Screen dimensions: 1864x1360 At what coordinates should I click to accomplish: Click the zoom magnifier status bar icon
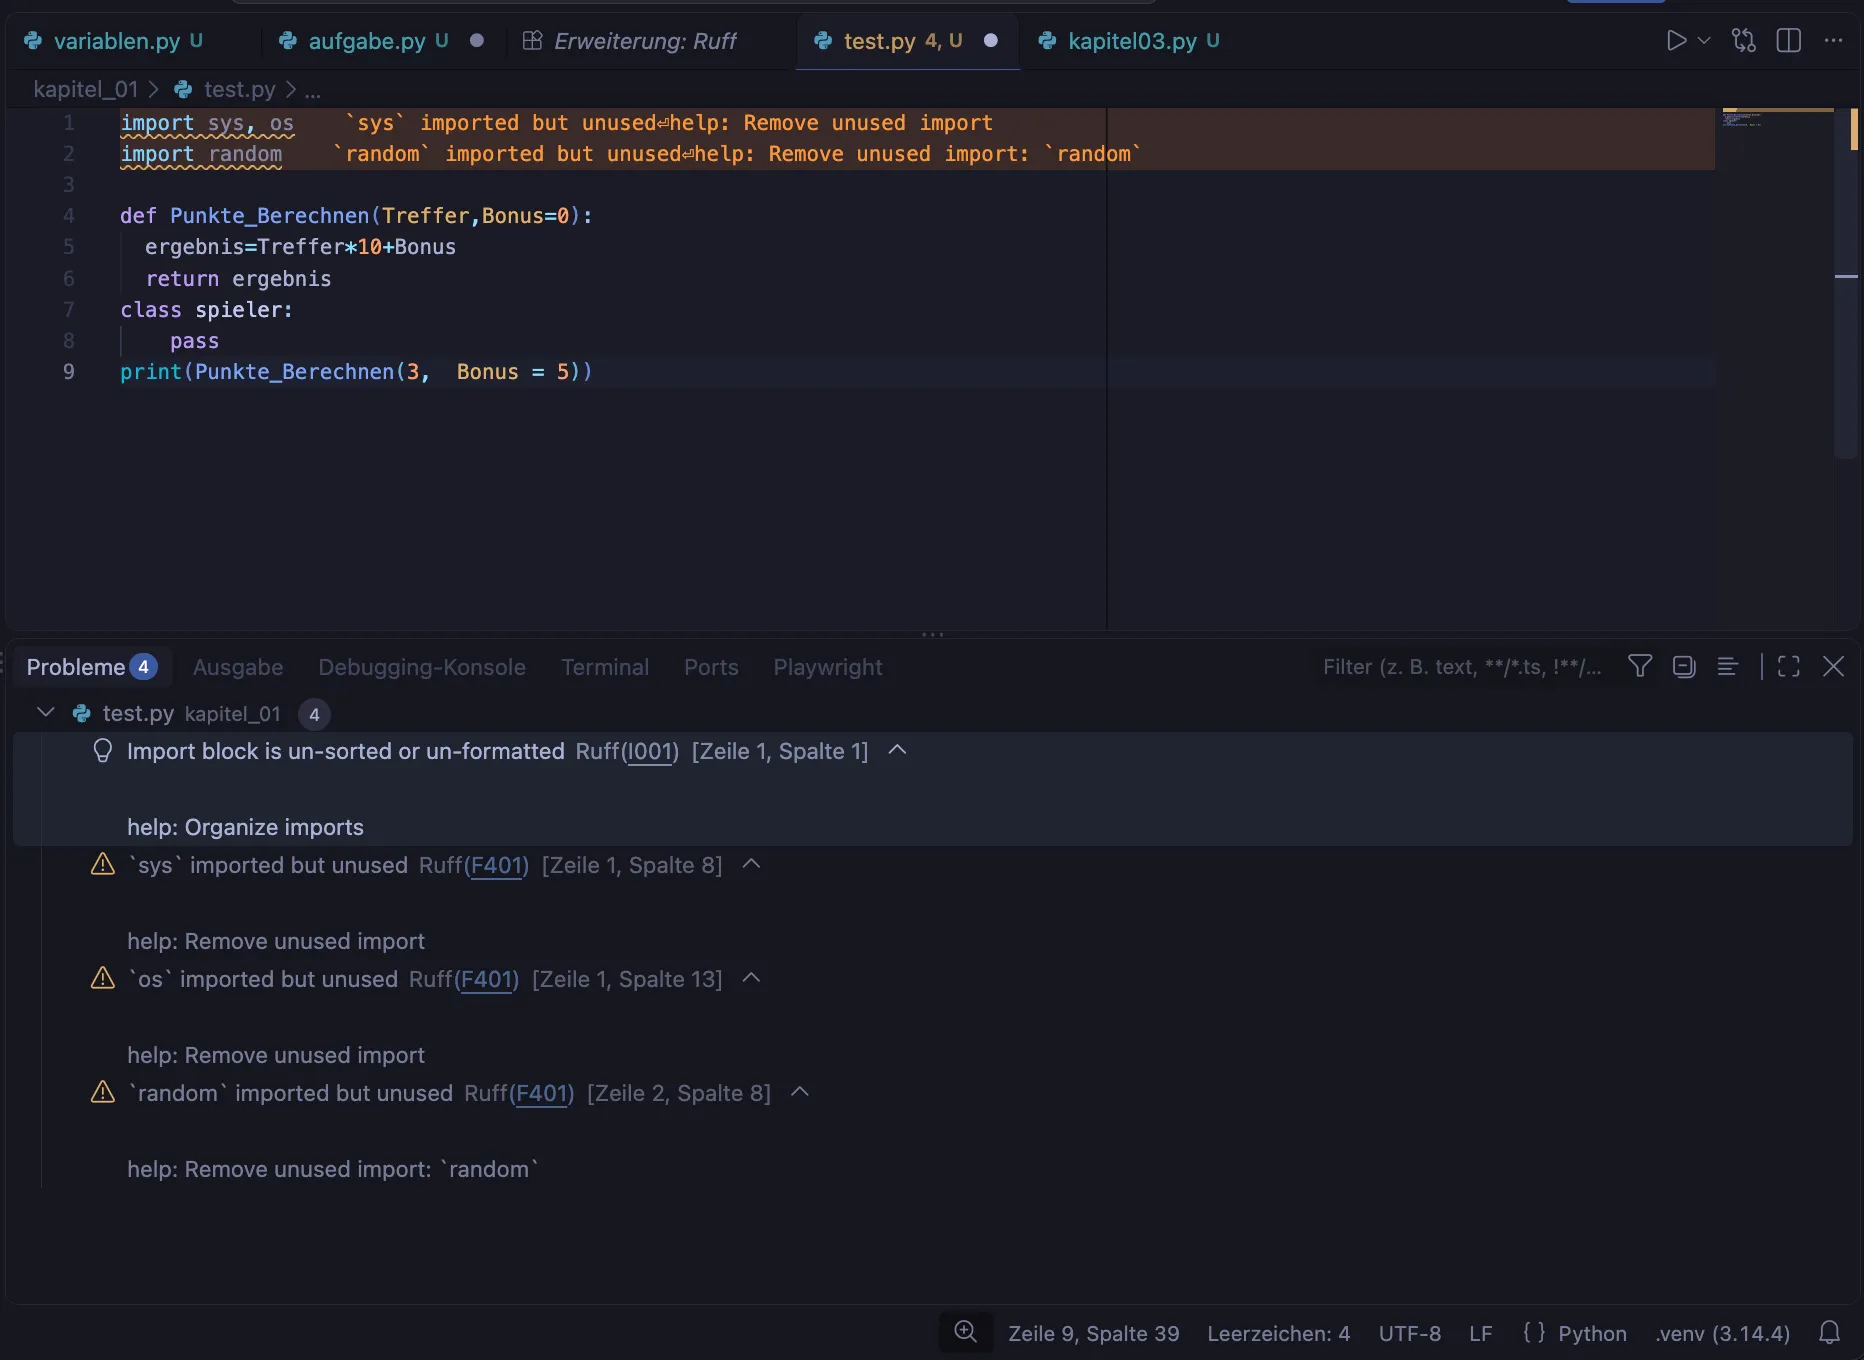click(x=966, y=1332)
